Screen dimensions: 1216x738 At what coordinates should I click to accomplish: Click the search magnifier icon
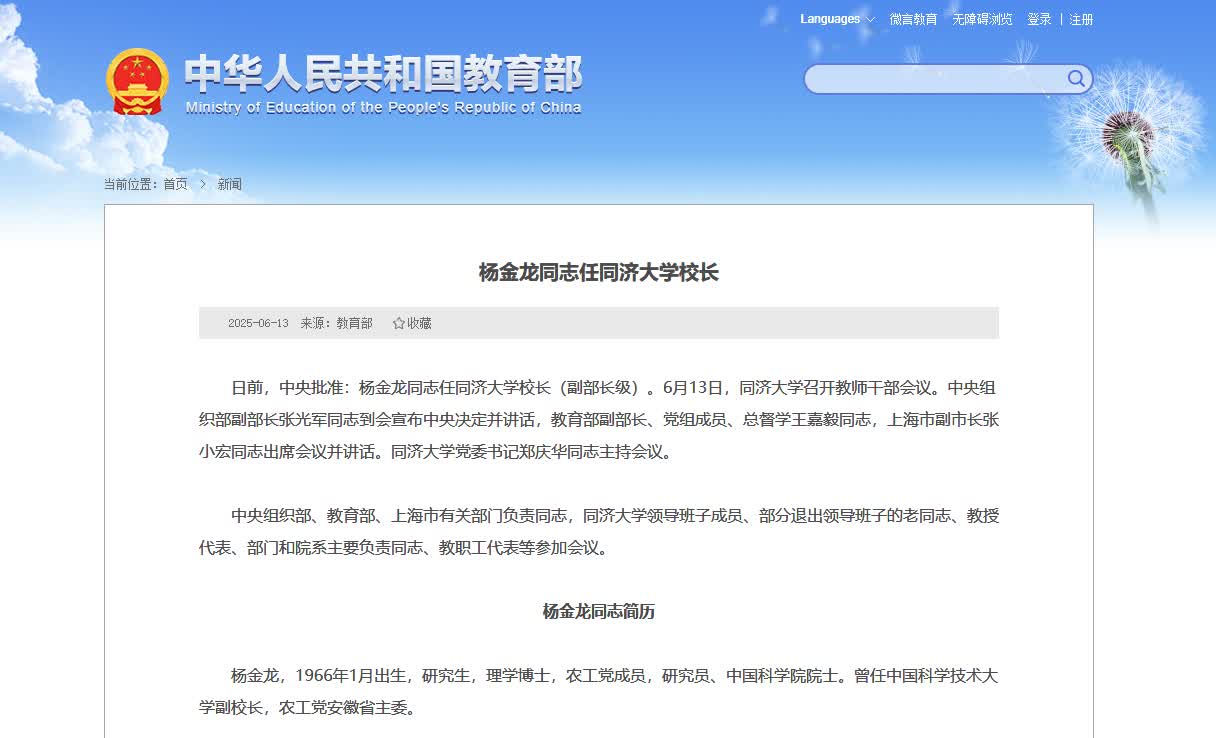click(1076, 79)
